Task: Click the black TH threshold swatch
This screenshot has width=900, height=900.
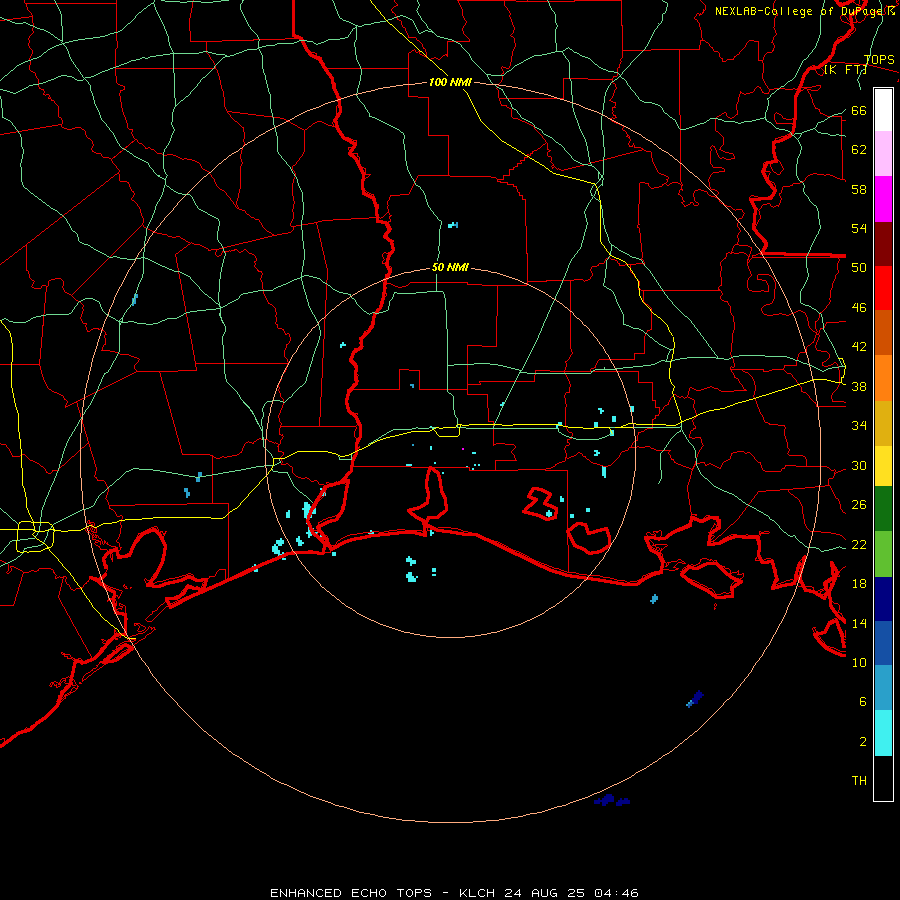Action: click(883, 778)
